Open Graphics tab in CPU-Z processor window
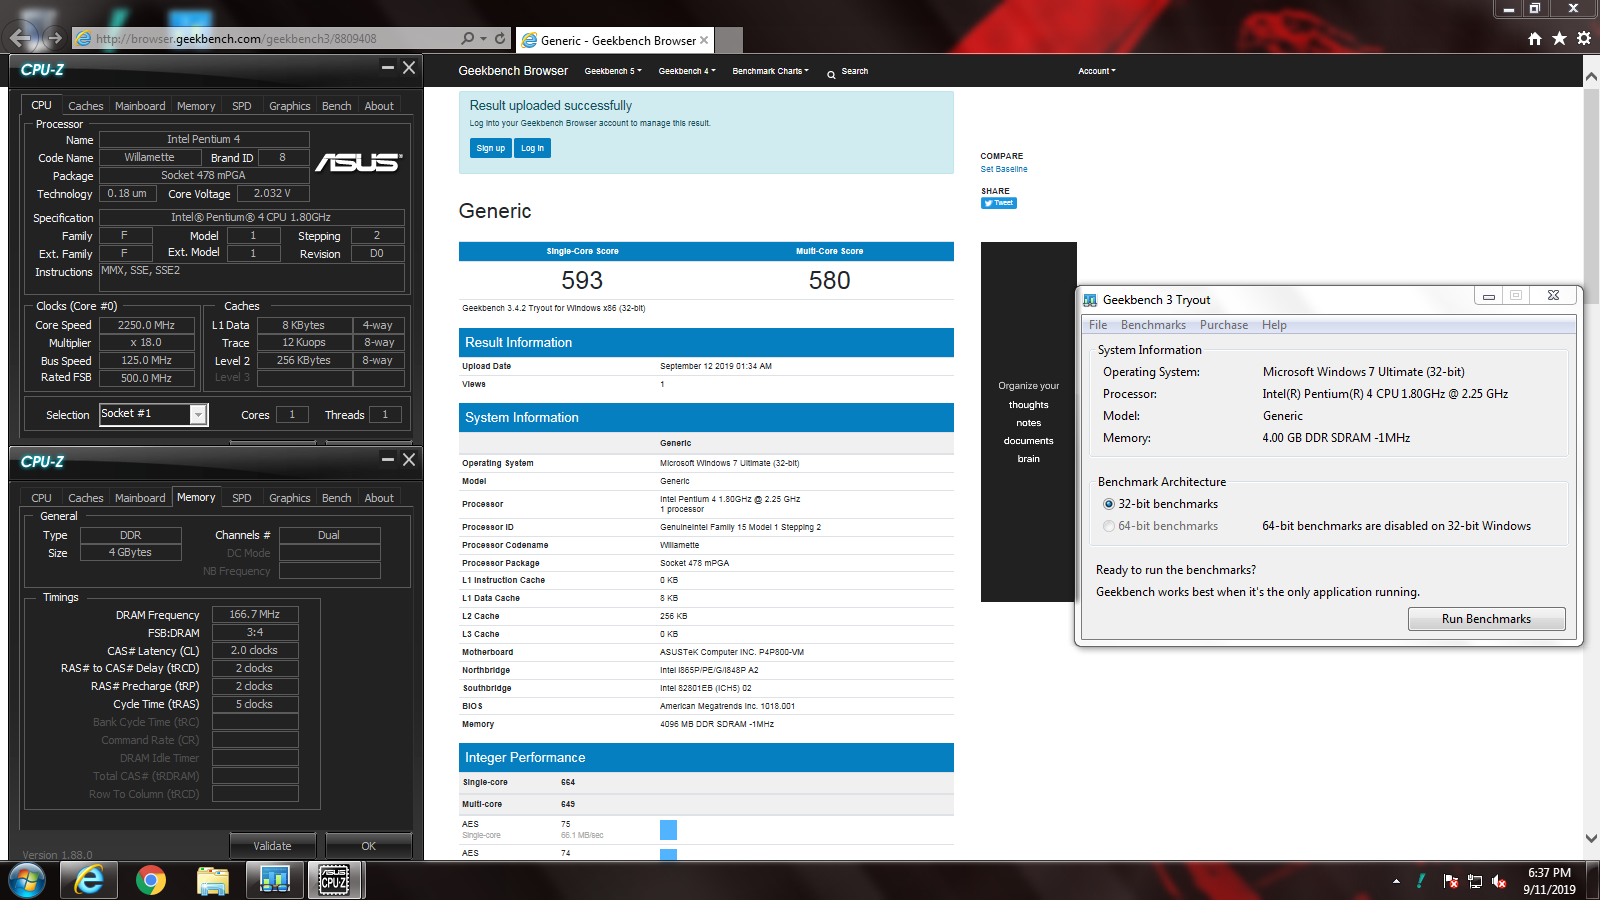1600x900 pixels. pos(290,106)
